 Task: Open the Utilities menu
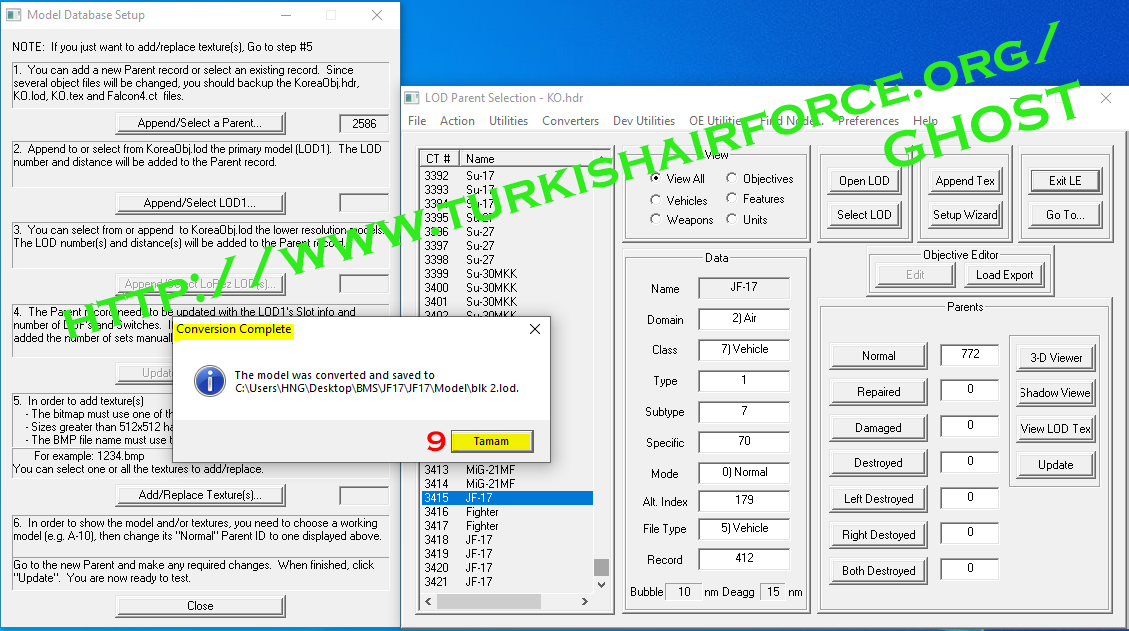508,121
